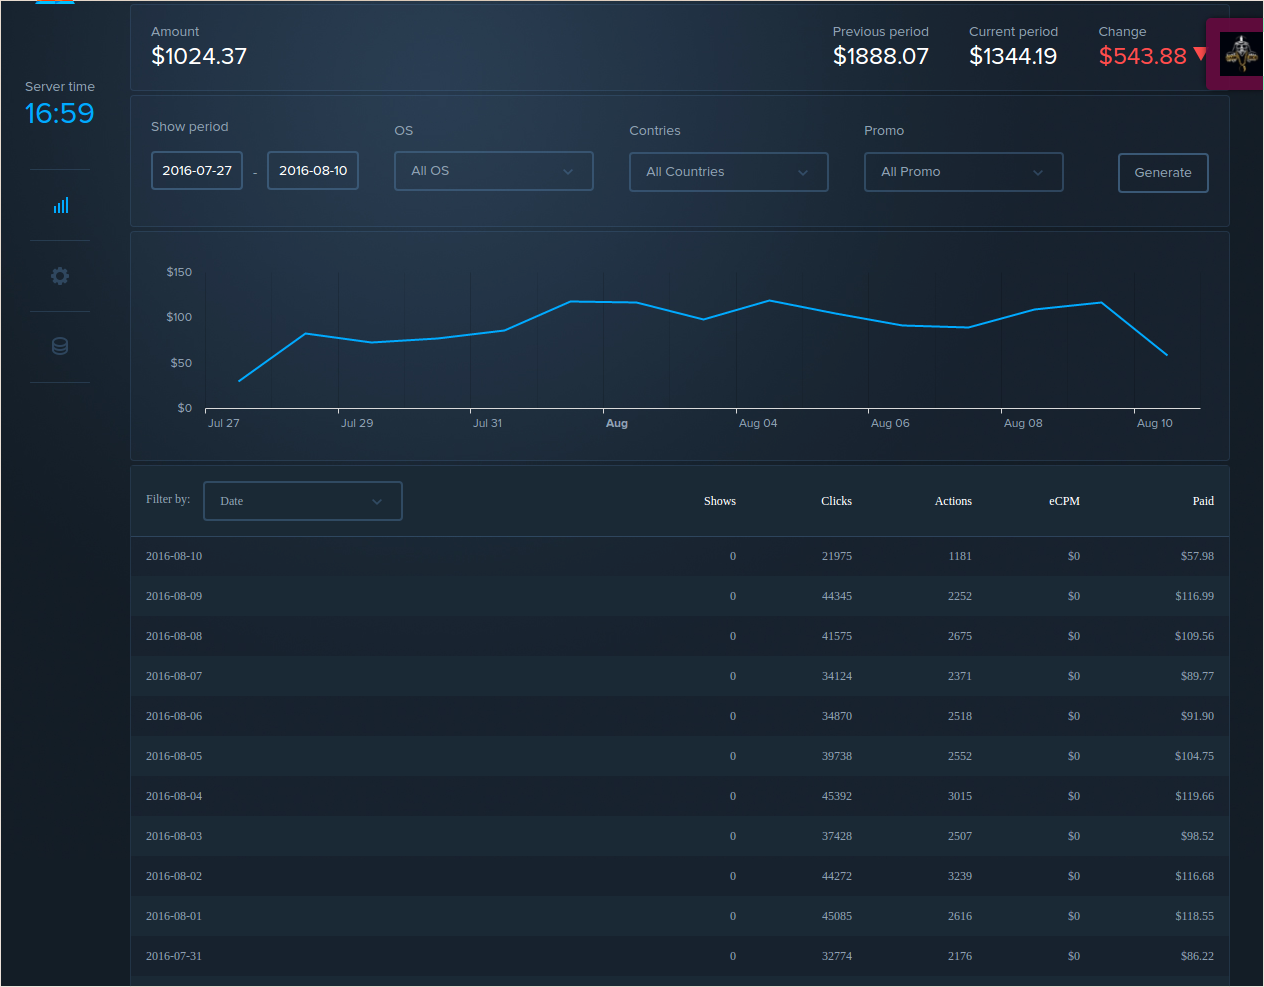
Task: Click the previous period amount $1888.07
Action: click(x=881, y=56)
